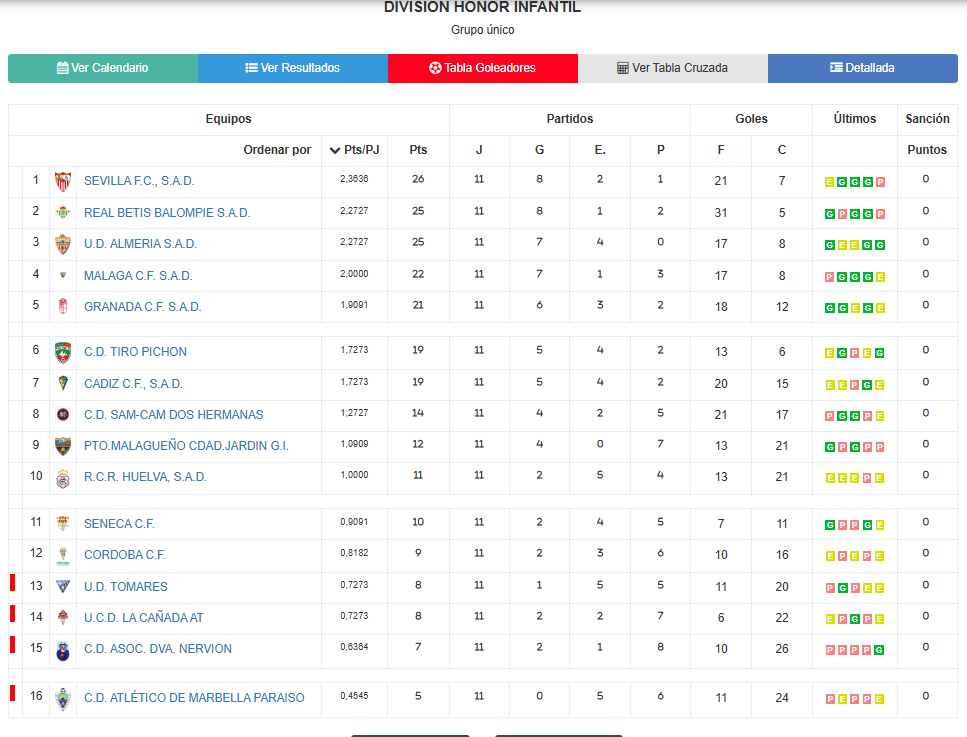This screenshot has width=967, height=737.
Task: Open the U.C.D. La Cañada AT link
Action: (x=144, y=617)
